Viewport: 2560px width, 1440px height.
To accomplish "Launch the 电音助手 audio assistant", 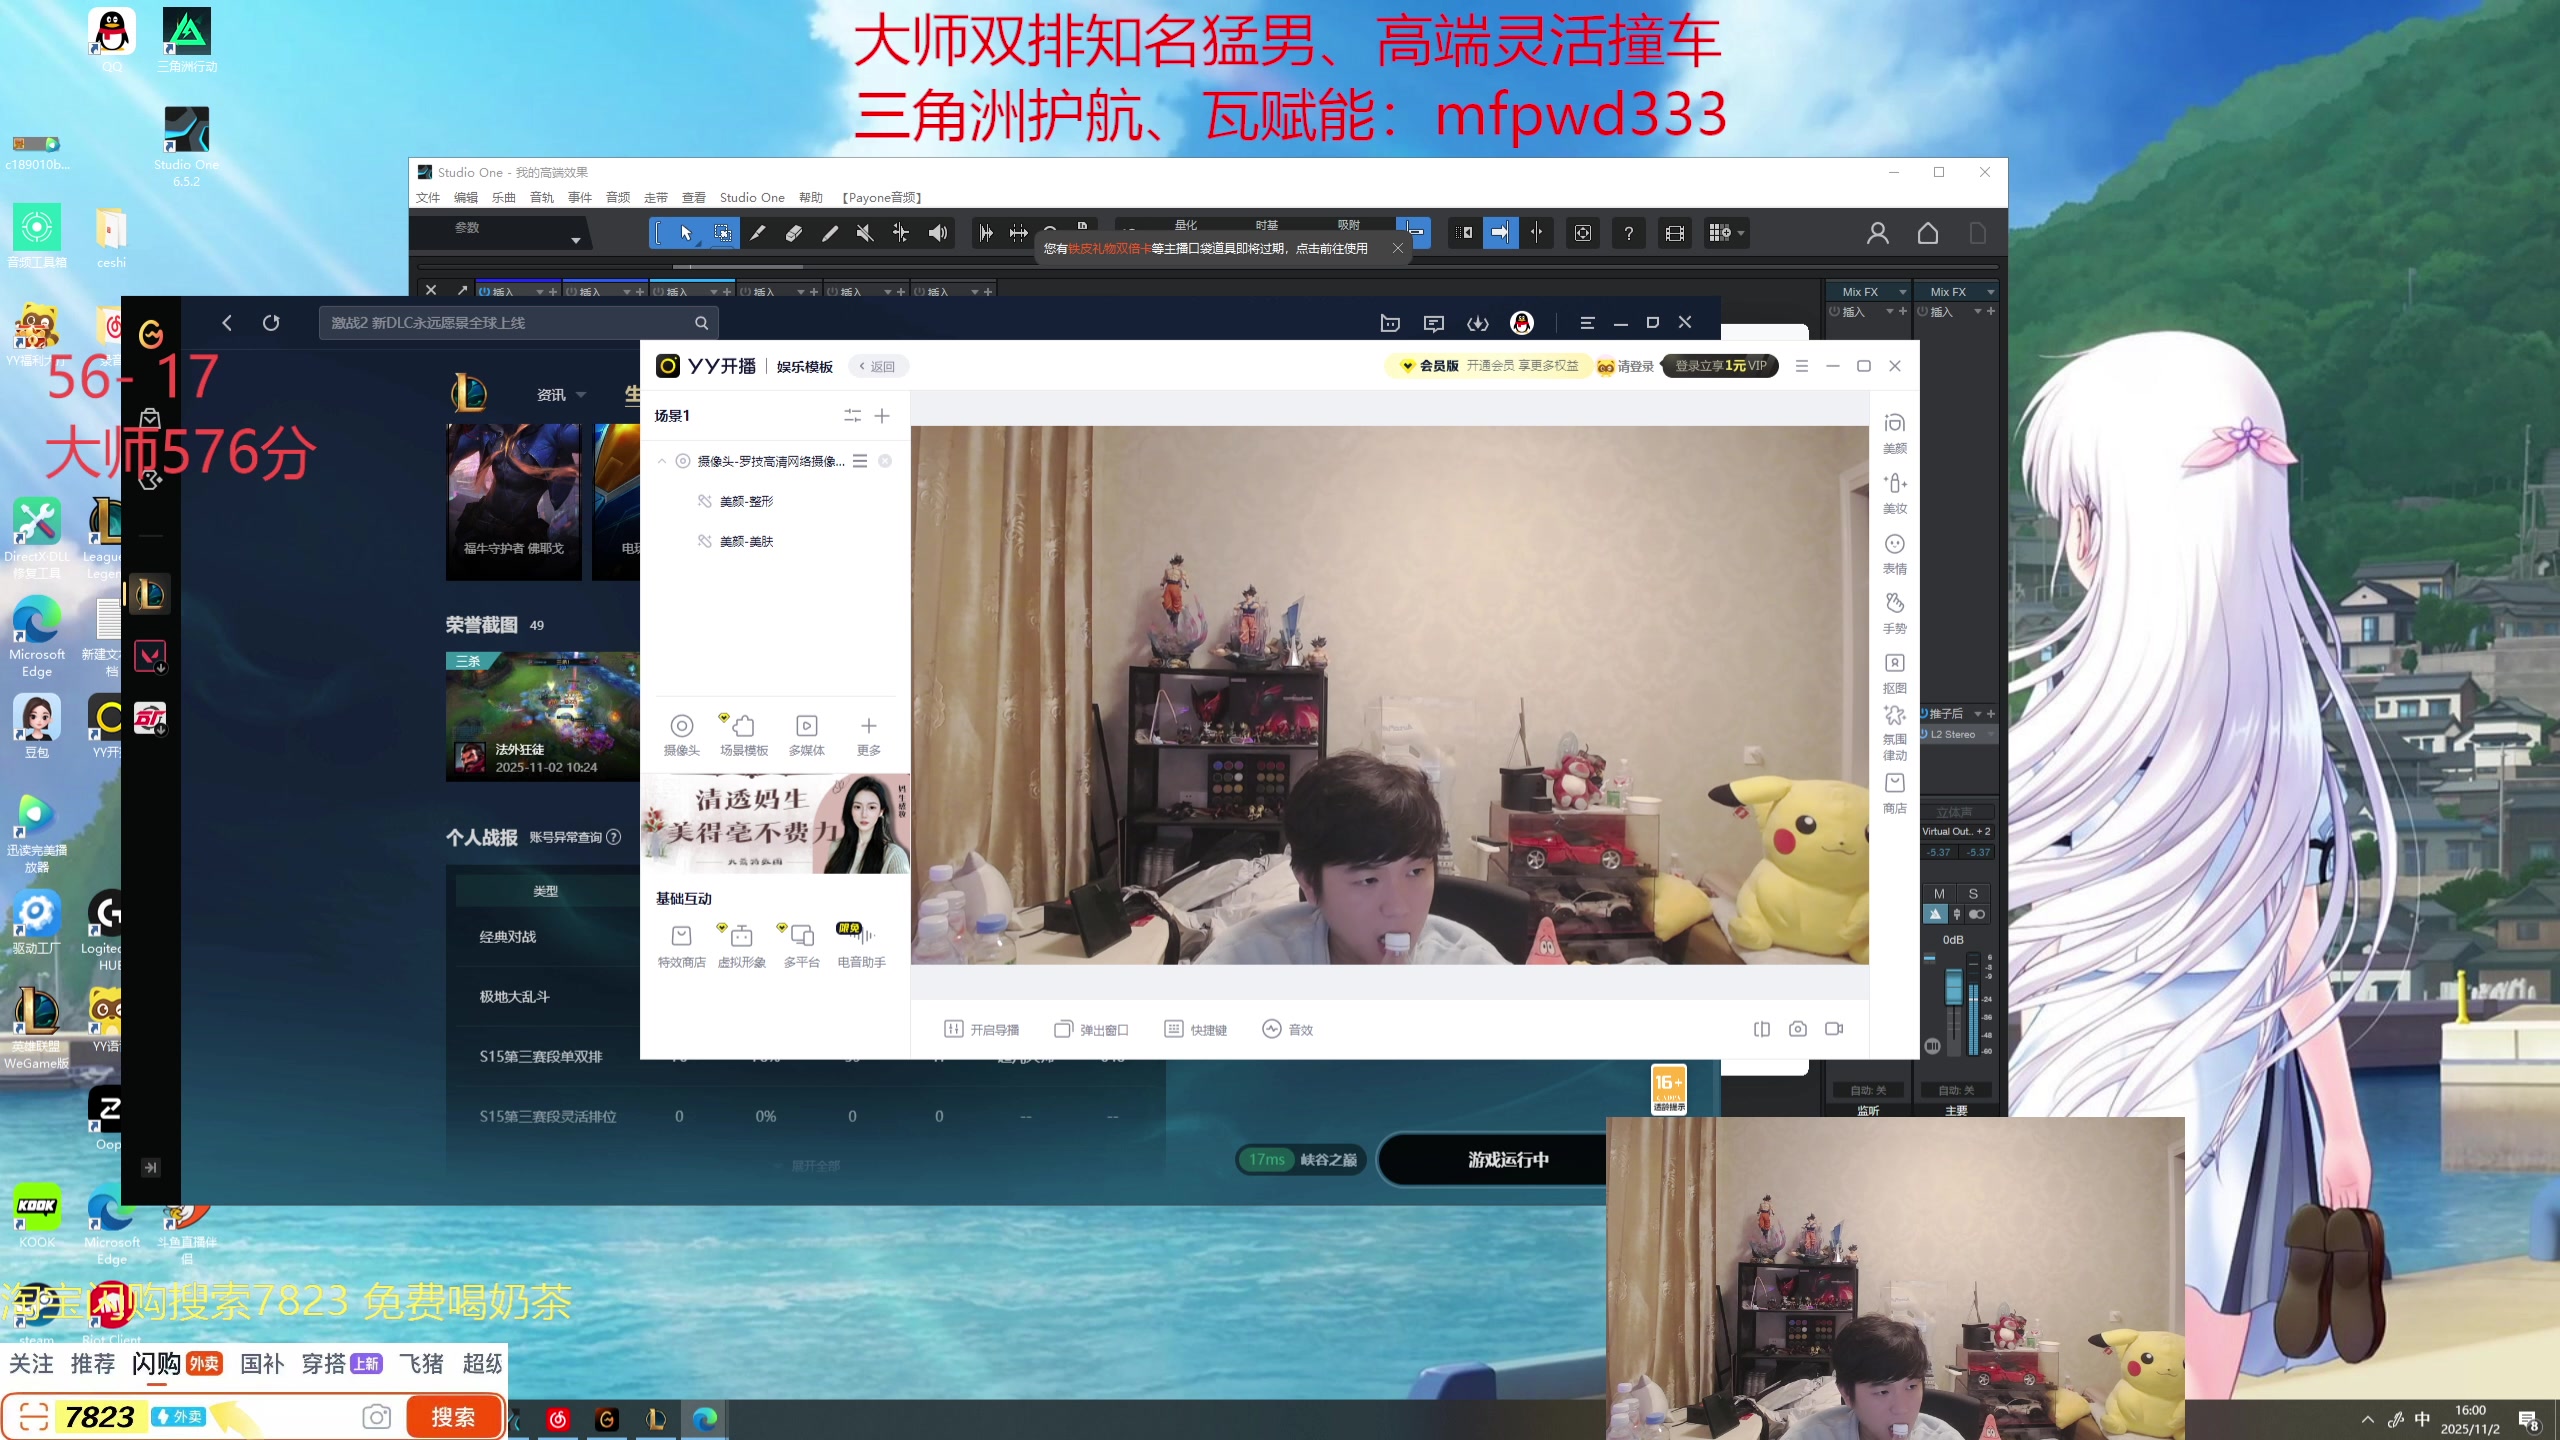I will pyautogui.click(x=860, y=943).
